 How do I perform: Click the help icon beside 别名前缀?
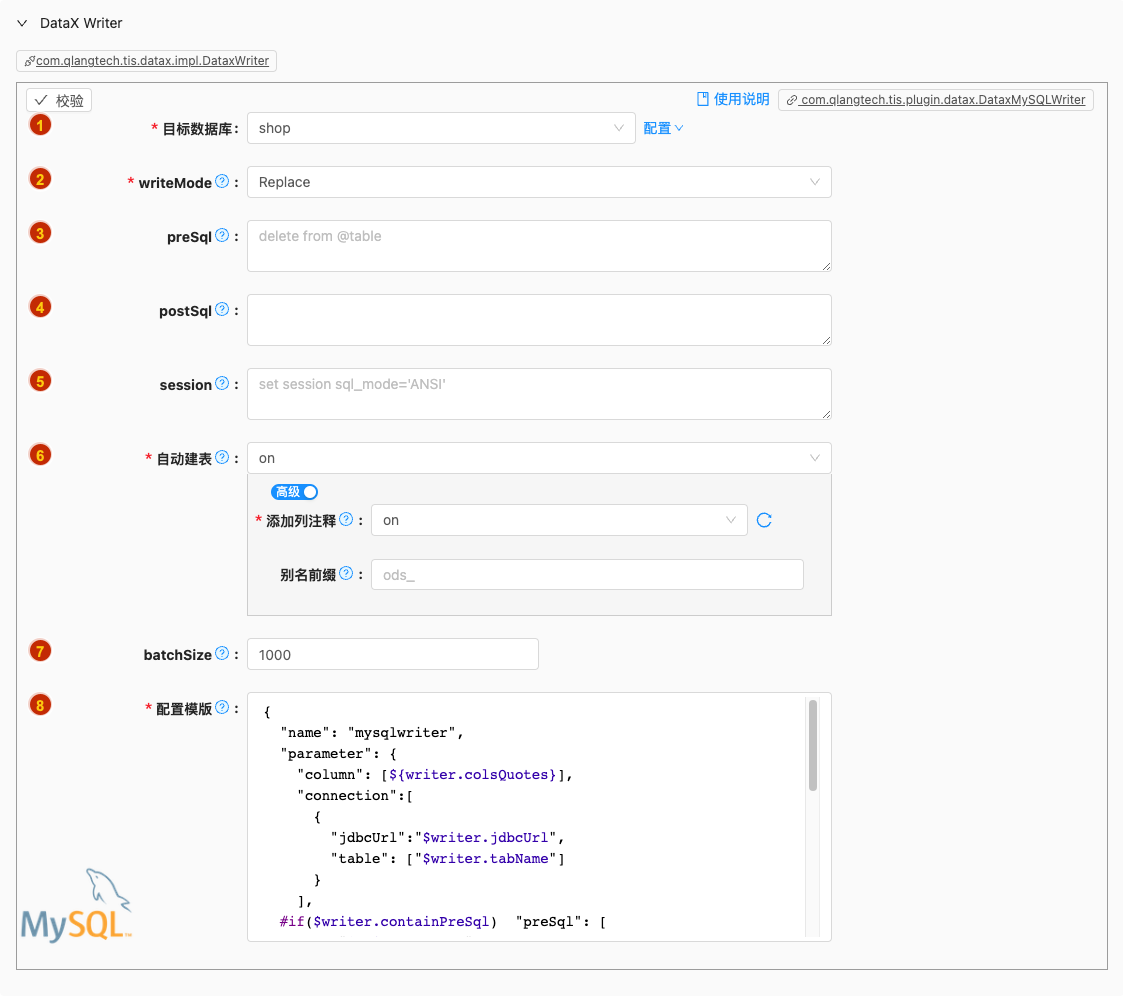coord(346,574)
